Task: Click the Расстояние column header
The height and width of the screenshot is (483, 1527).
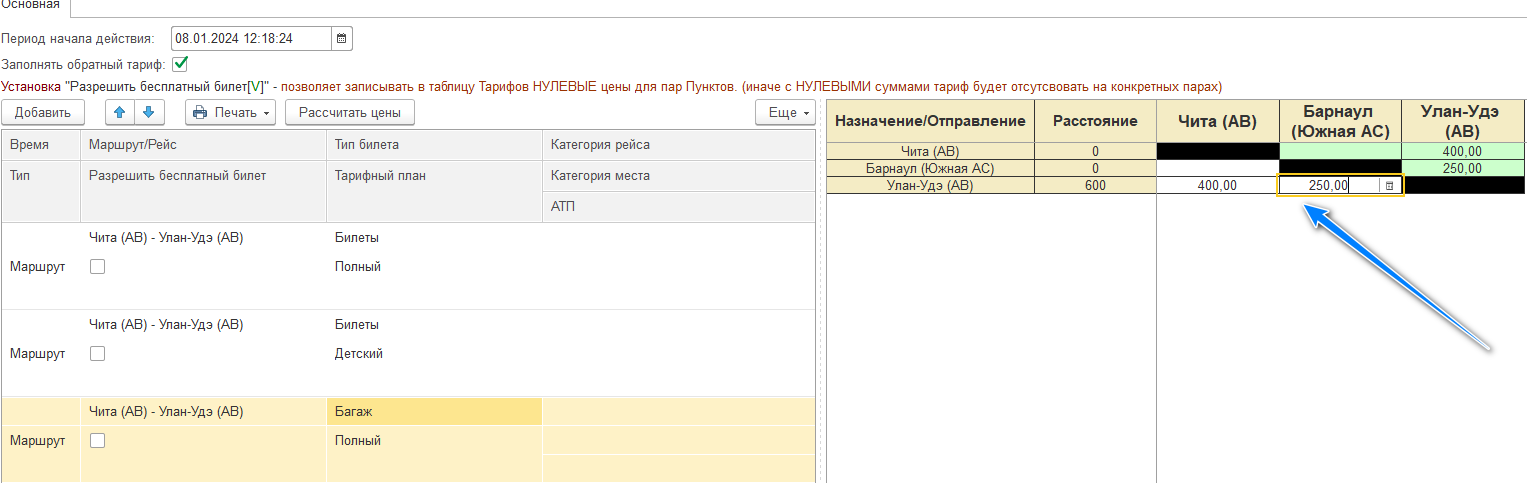Action: [x=1095, y=121]
